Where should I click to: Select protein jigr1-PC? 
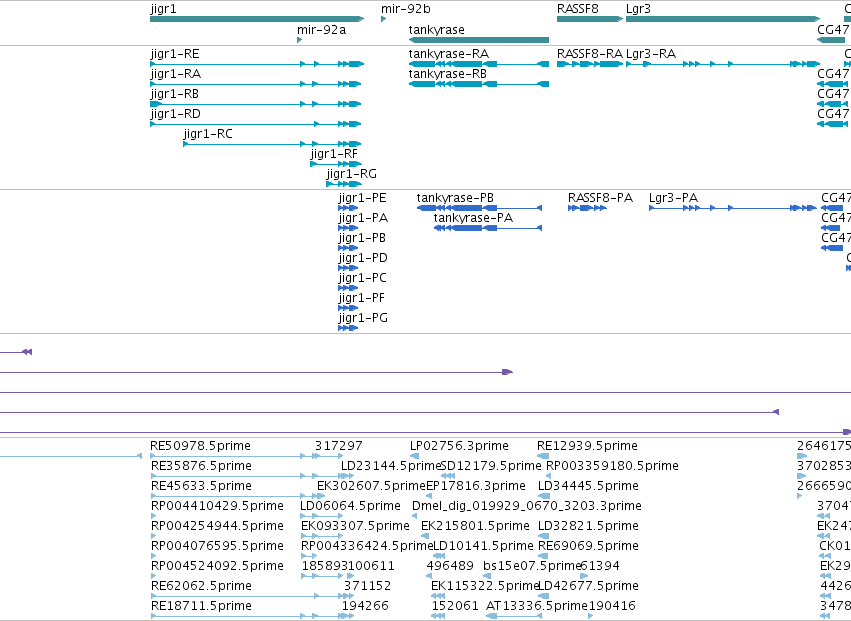348,288
